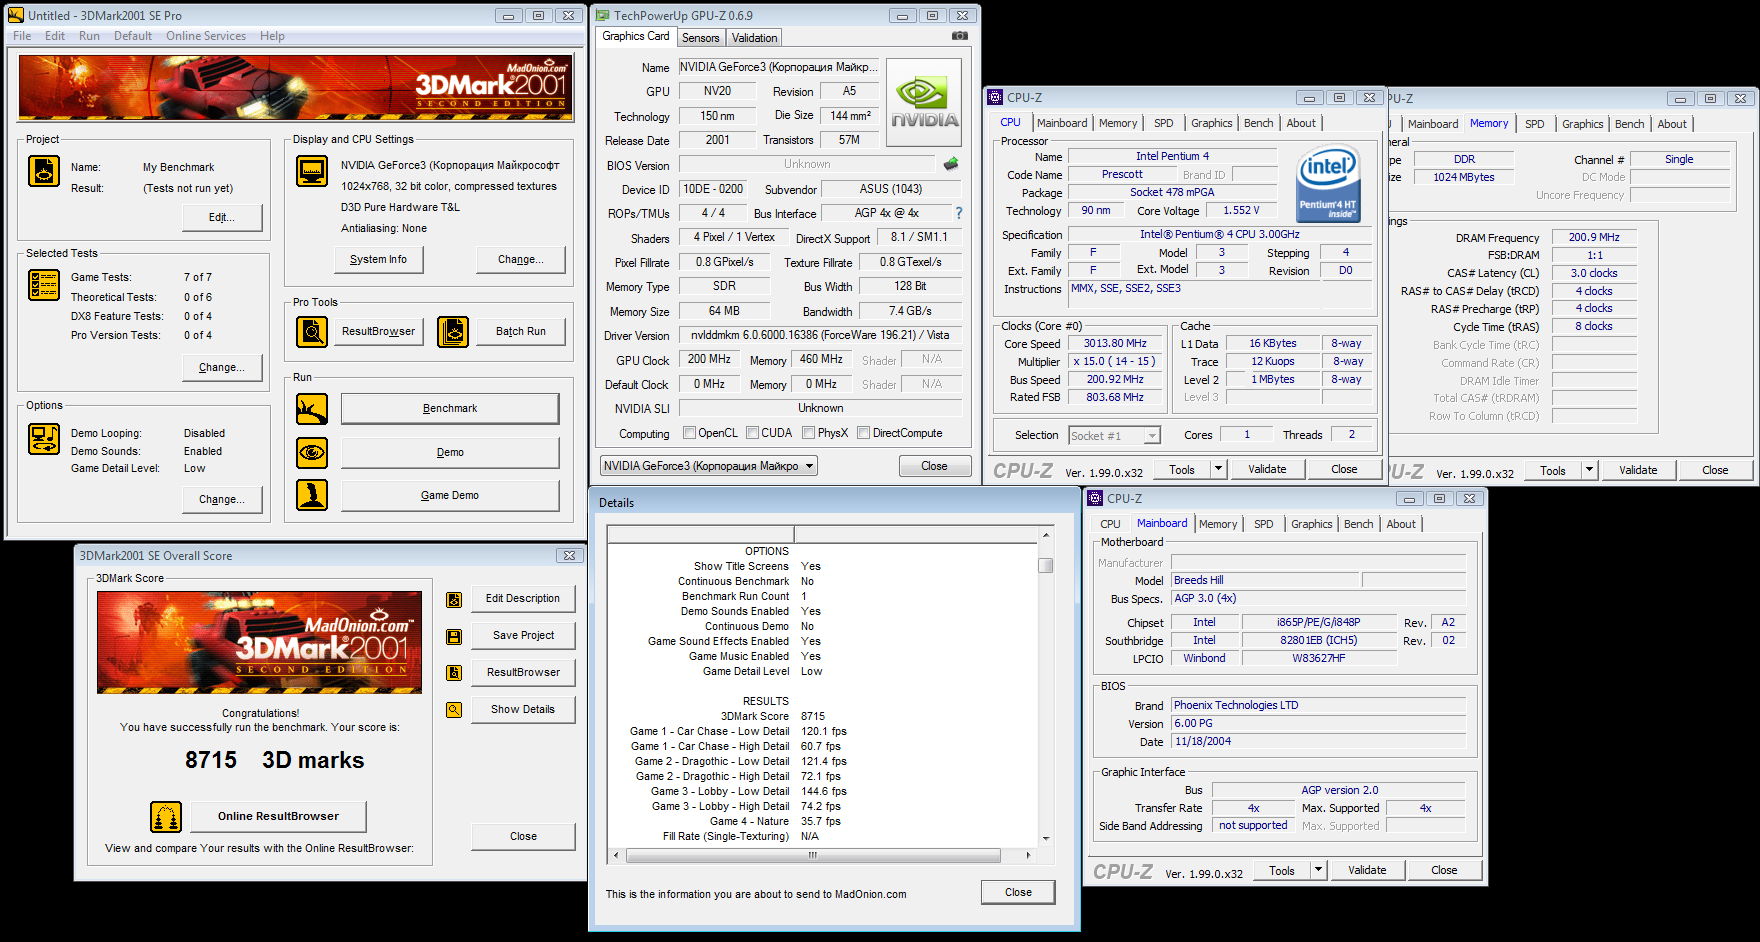Click the Bus Interface question mark icon

(x=959, y=213)
